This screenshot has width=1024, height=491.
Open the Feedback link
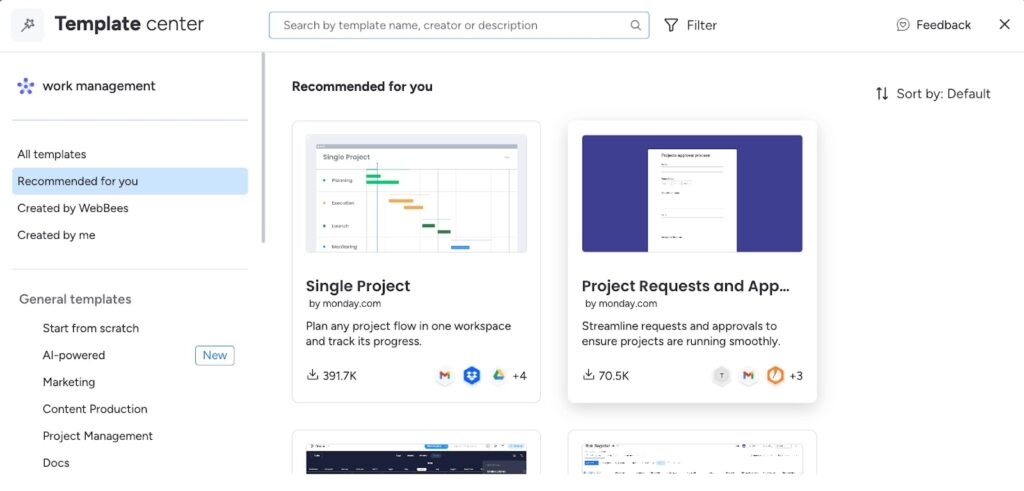tap(934, 25)
